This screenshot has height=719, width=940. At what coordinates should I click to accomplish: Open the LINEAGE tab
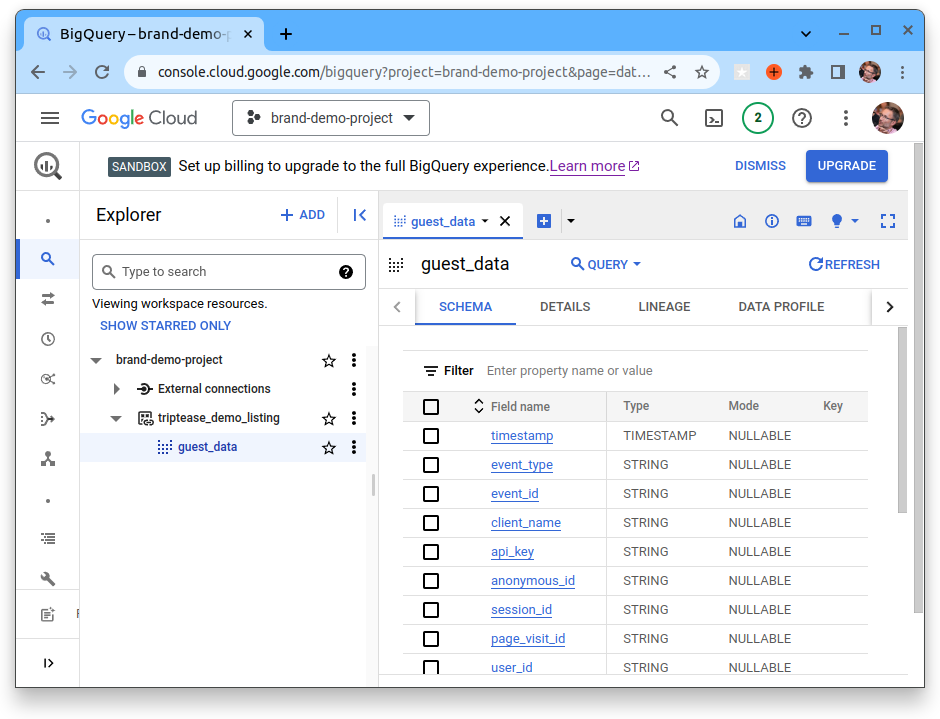(664, 307)
